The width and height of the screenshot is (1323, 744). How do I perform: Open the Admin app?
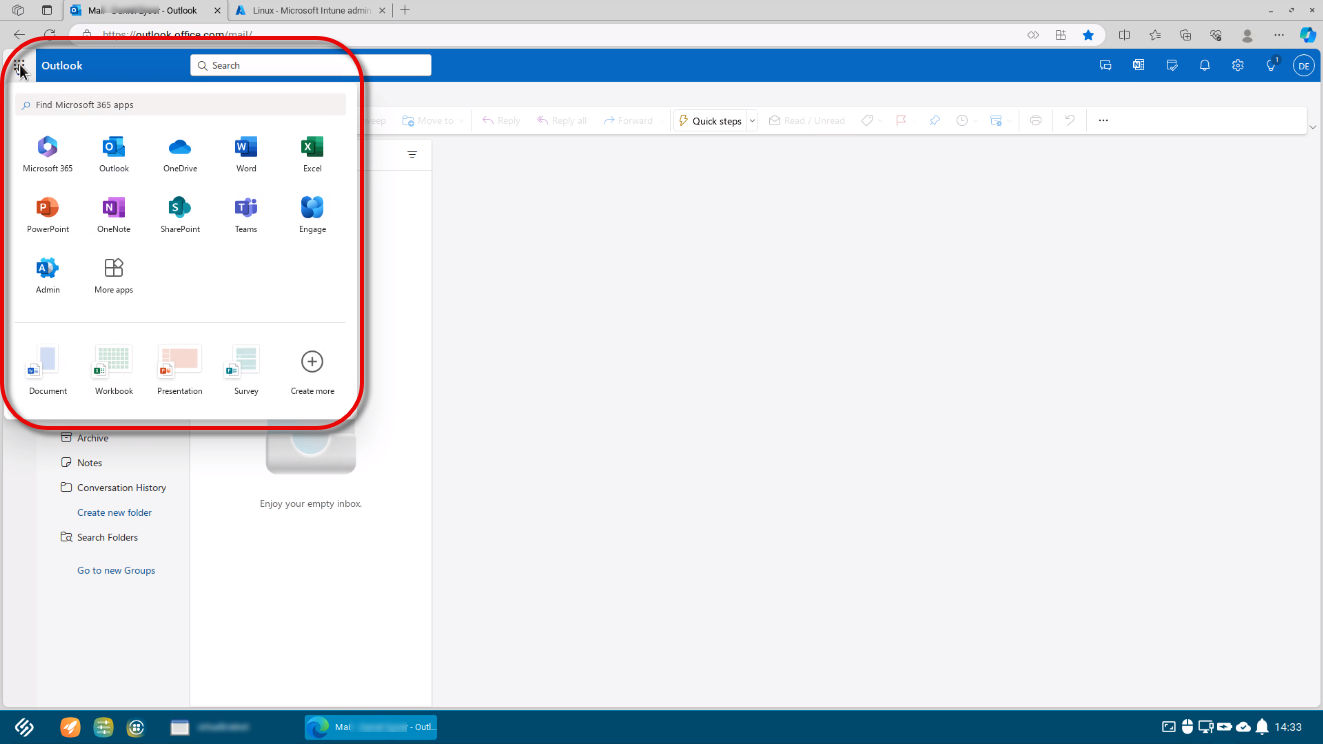click(x=47, y=268)
